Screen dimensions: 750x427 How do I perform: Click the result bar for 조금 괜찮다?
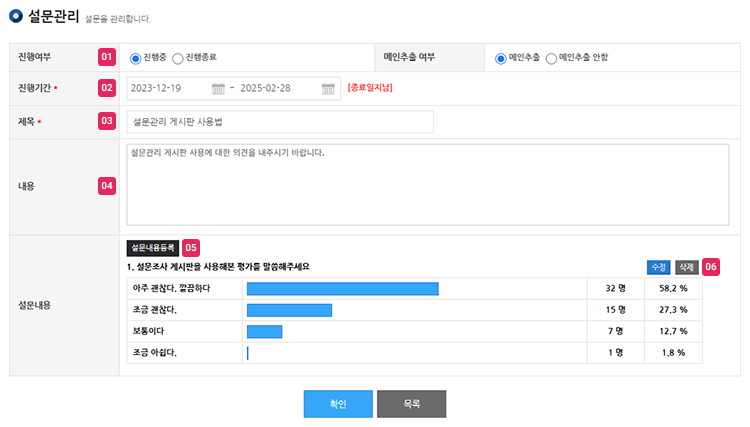click(x=289, y=310)
